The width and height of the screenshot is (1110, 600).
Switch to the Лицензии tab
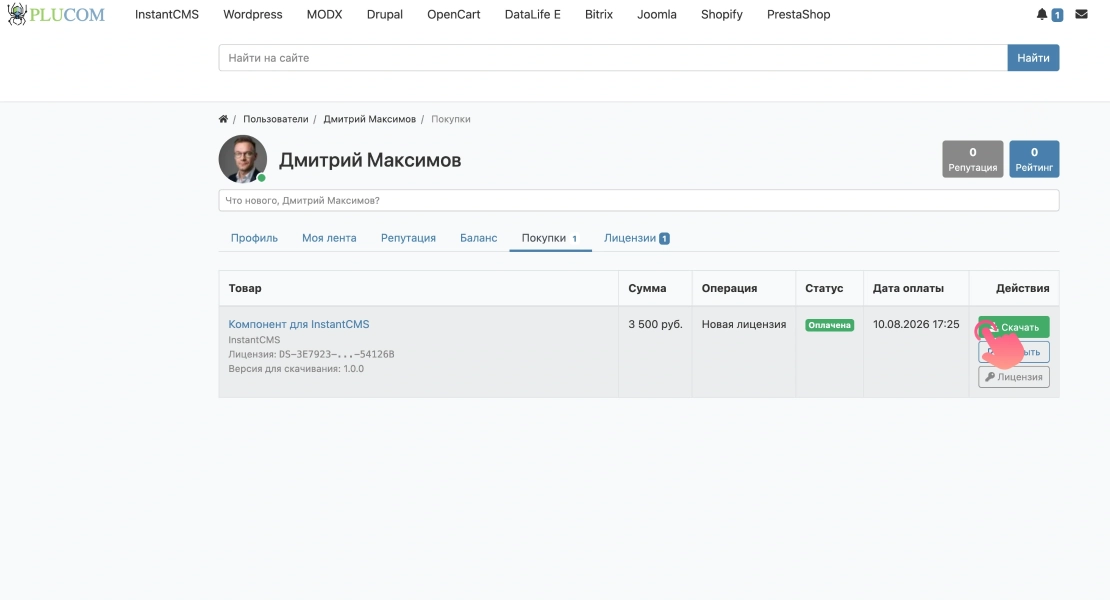click(636, 238)
